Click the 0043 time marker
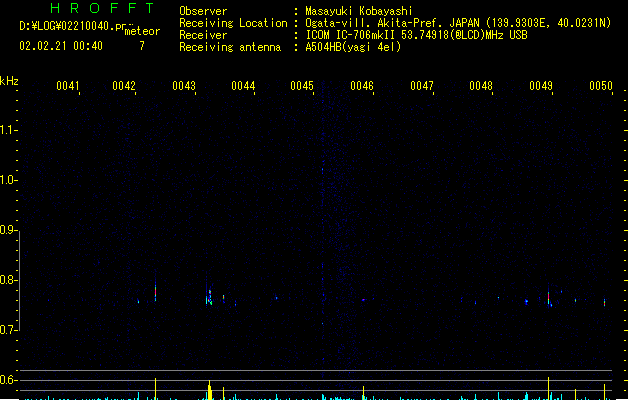The height and width of the screenshot is (400, 629). [184, 86]
